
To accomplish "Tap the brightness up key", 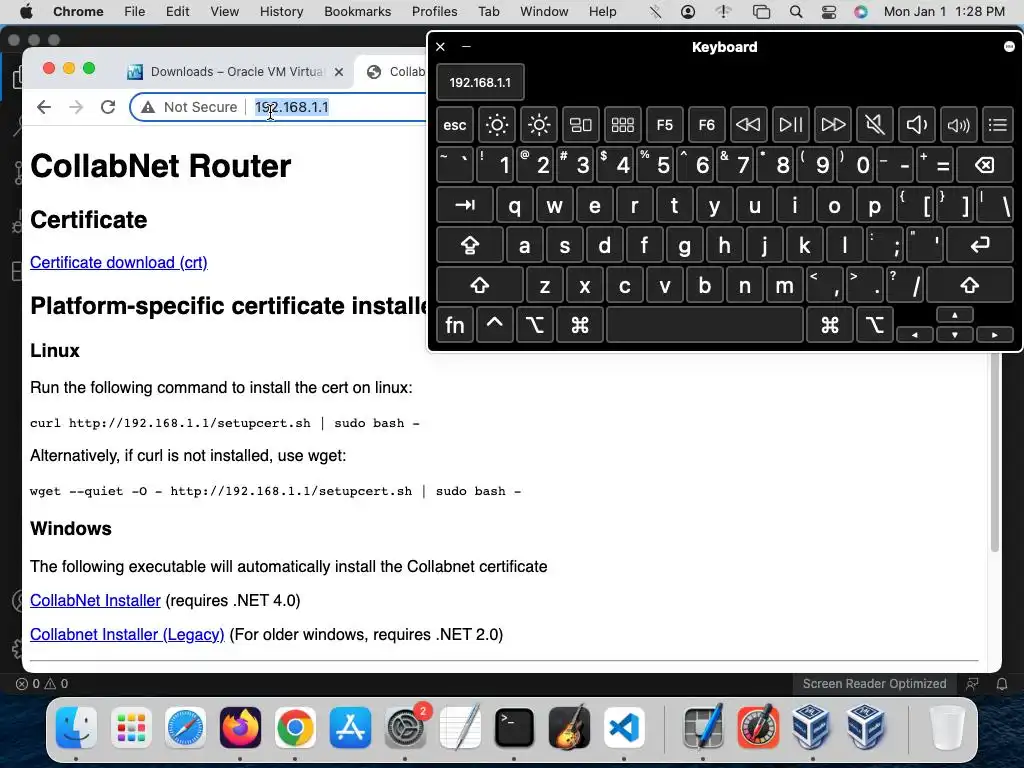I will click(x=539, y=125).
